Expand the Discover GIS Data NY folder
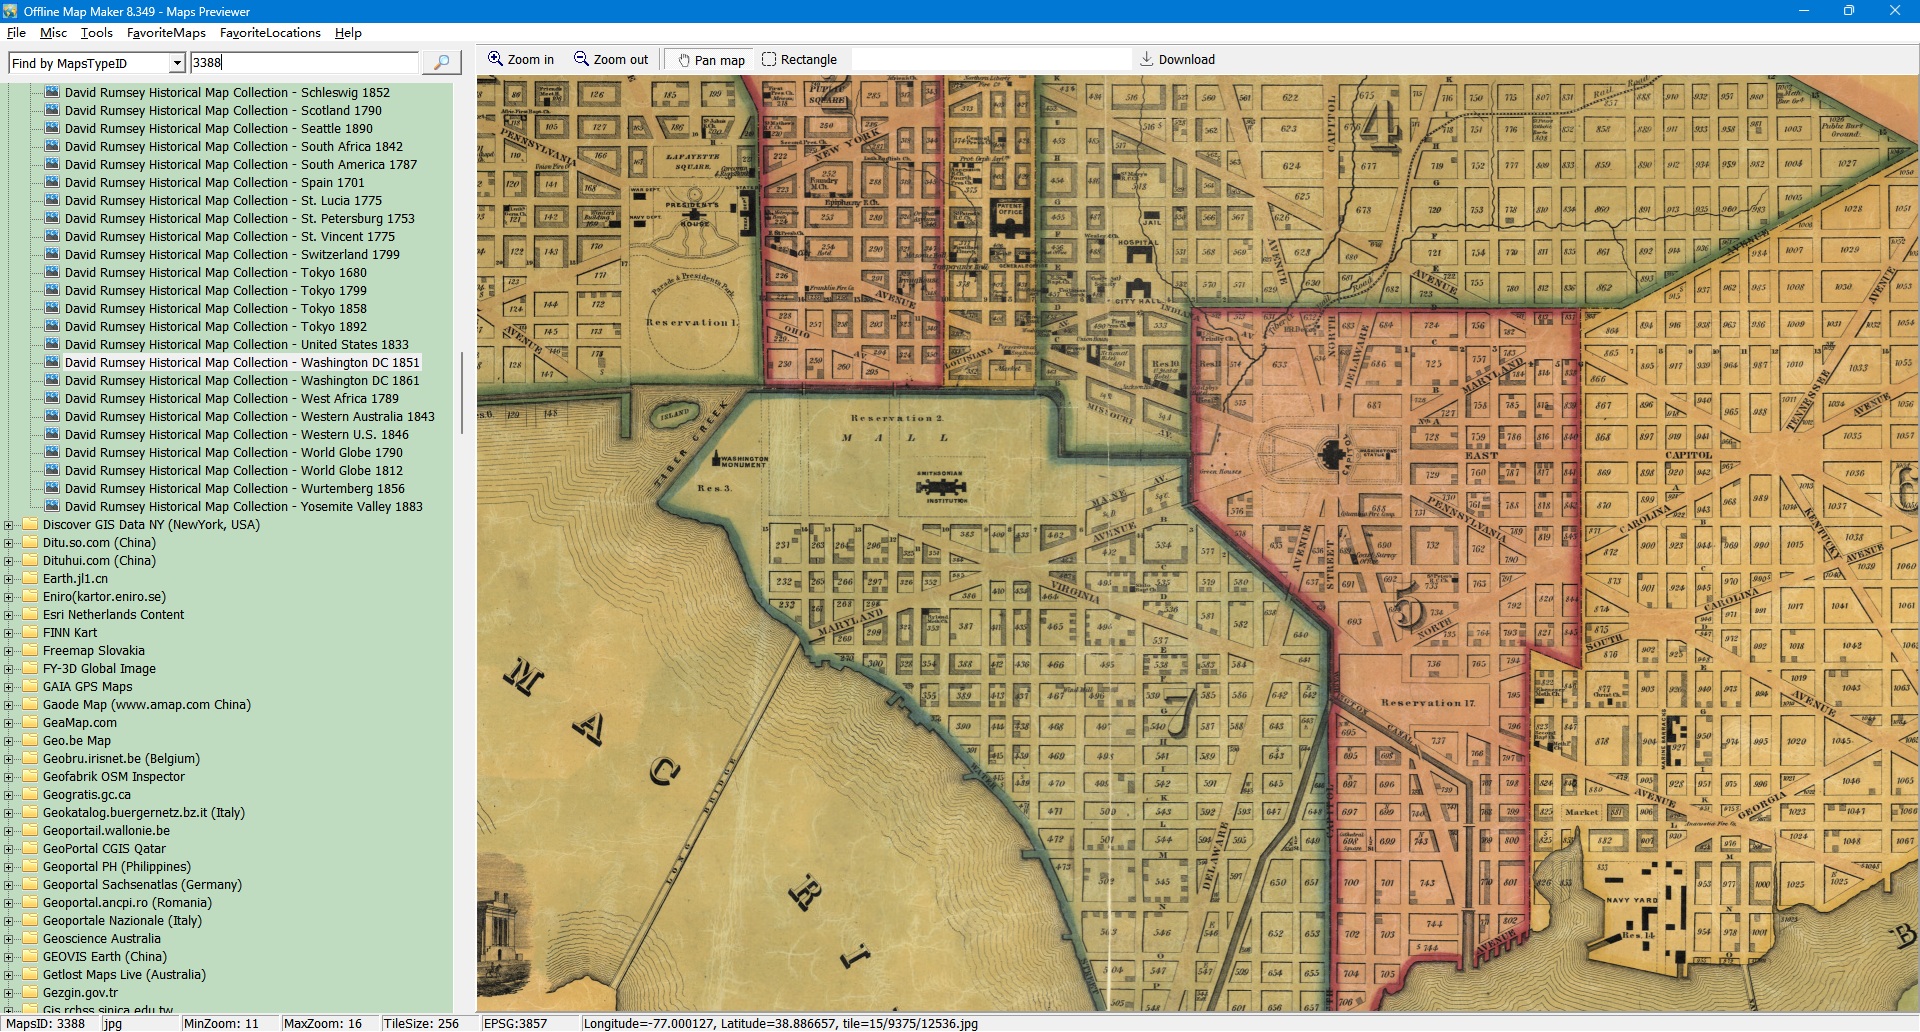 pyautogui.click(x=9, y=525)
